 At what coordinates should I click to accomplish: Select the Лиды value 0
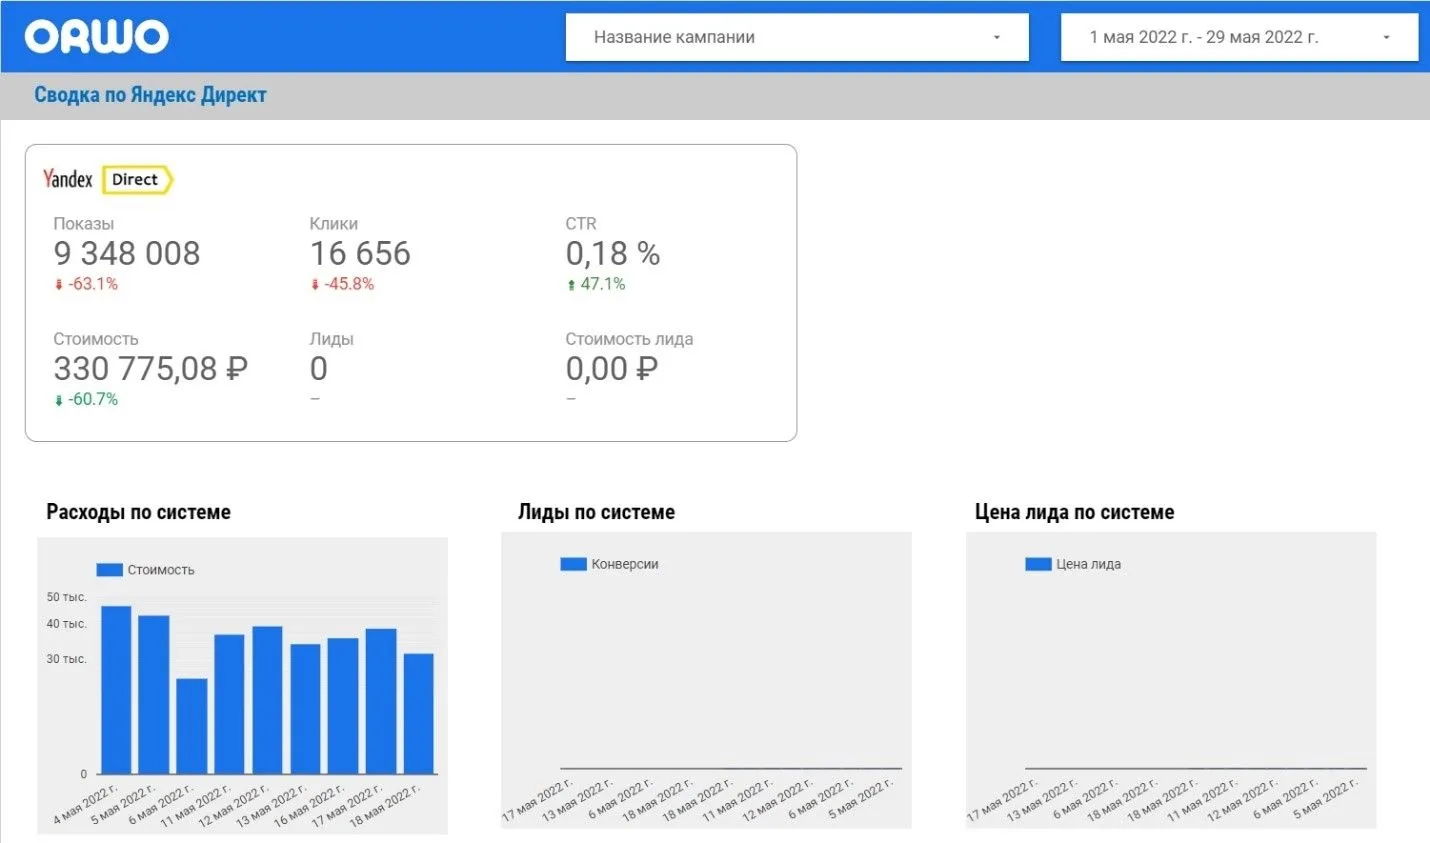coord(319,369)
